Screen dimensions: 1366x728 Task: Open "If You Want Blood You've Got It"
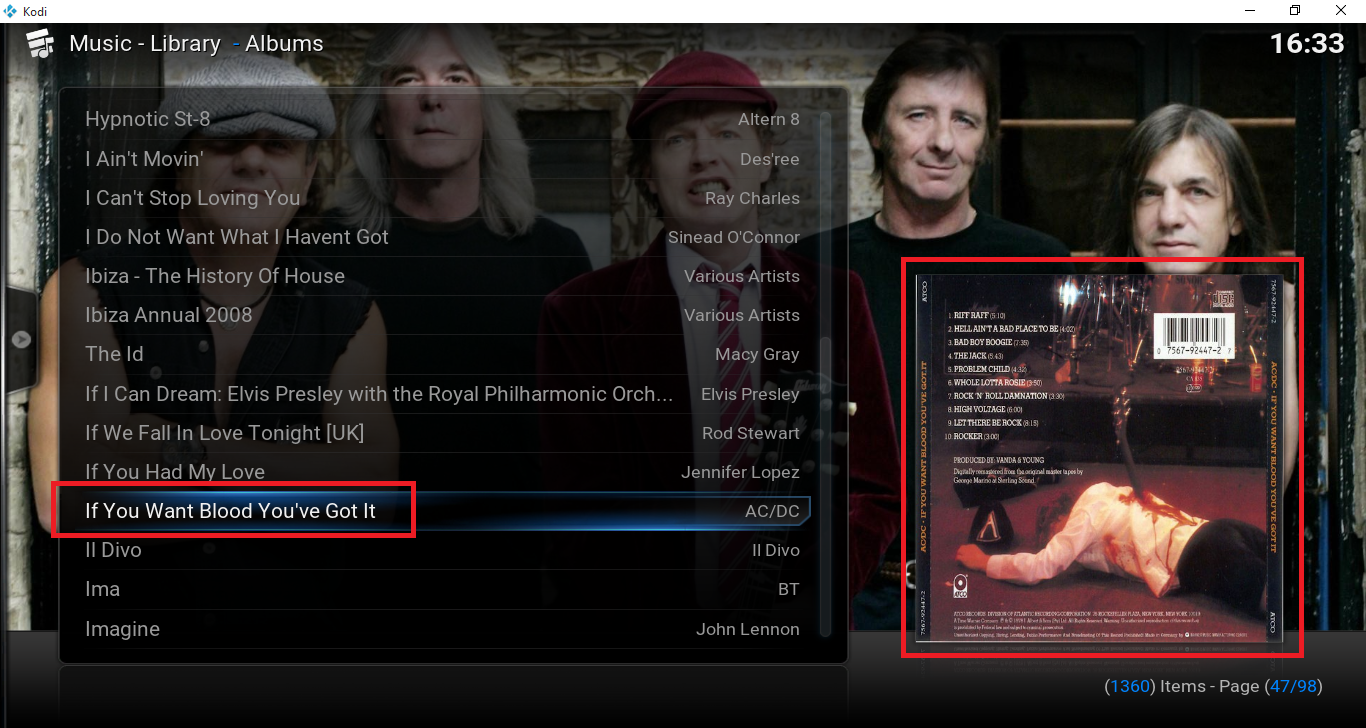click(231, 510)
